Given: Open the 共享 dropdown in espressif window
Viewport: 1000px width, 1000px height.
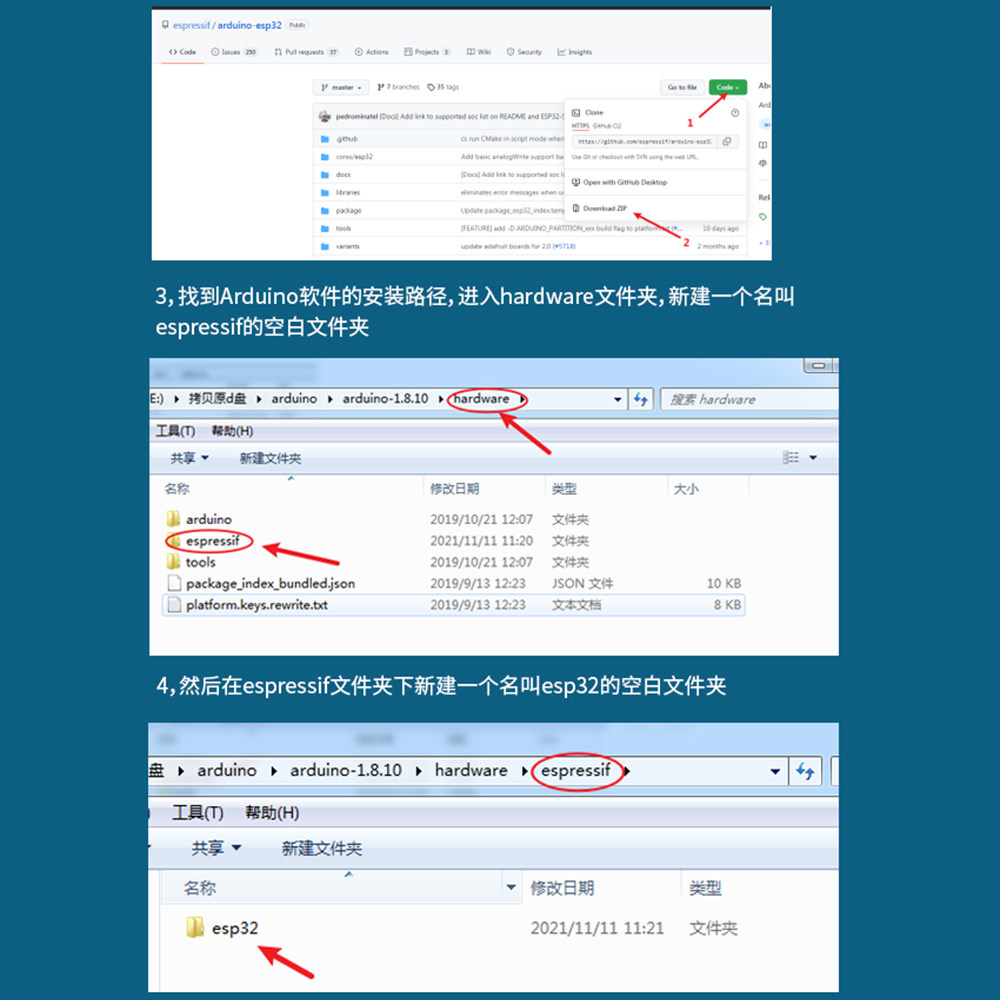Looking at the screenshot, I should pos(216,848).
